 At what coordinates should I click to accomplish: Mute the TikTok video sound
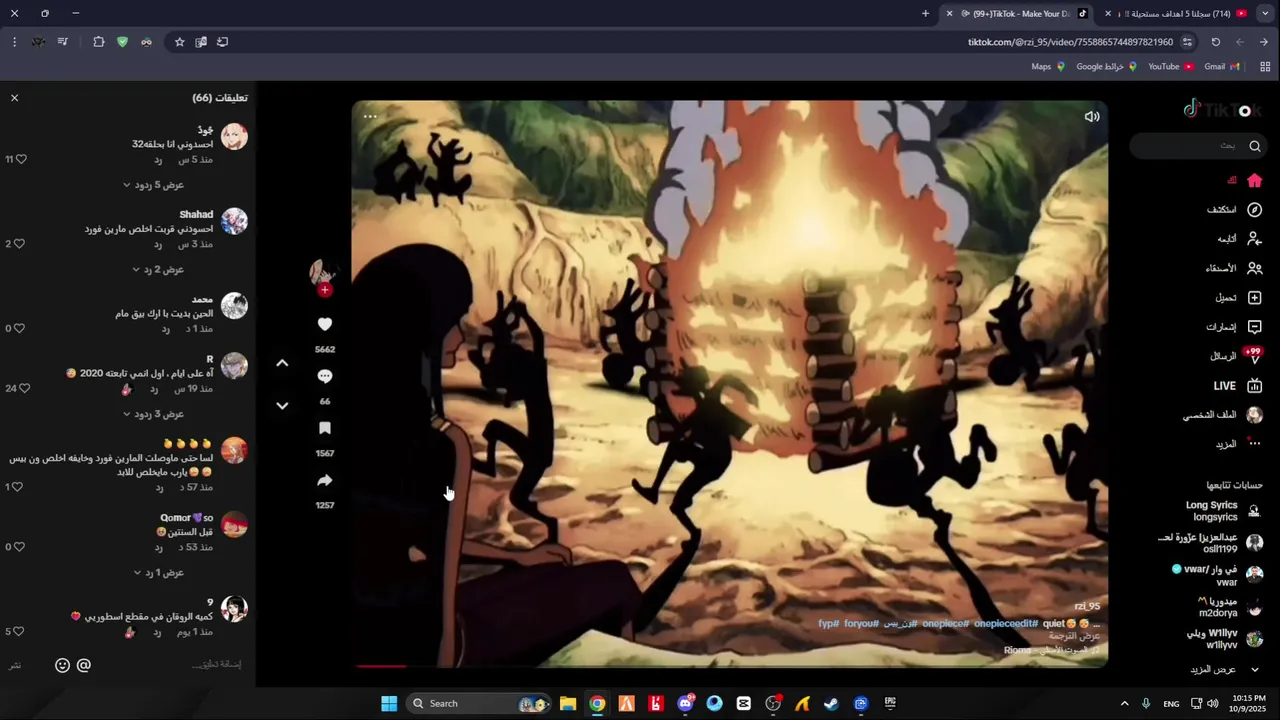[x=1092, y=116]
